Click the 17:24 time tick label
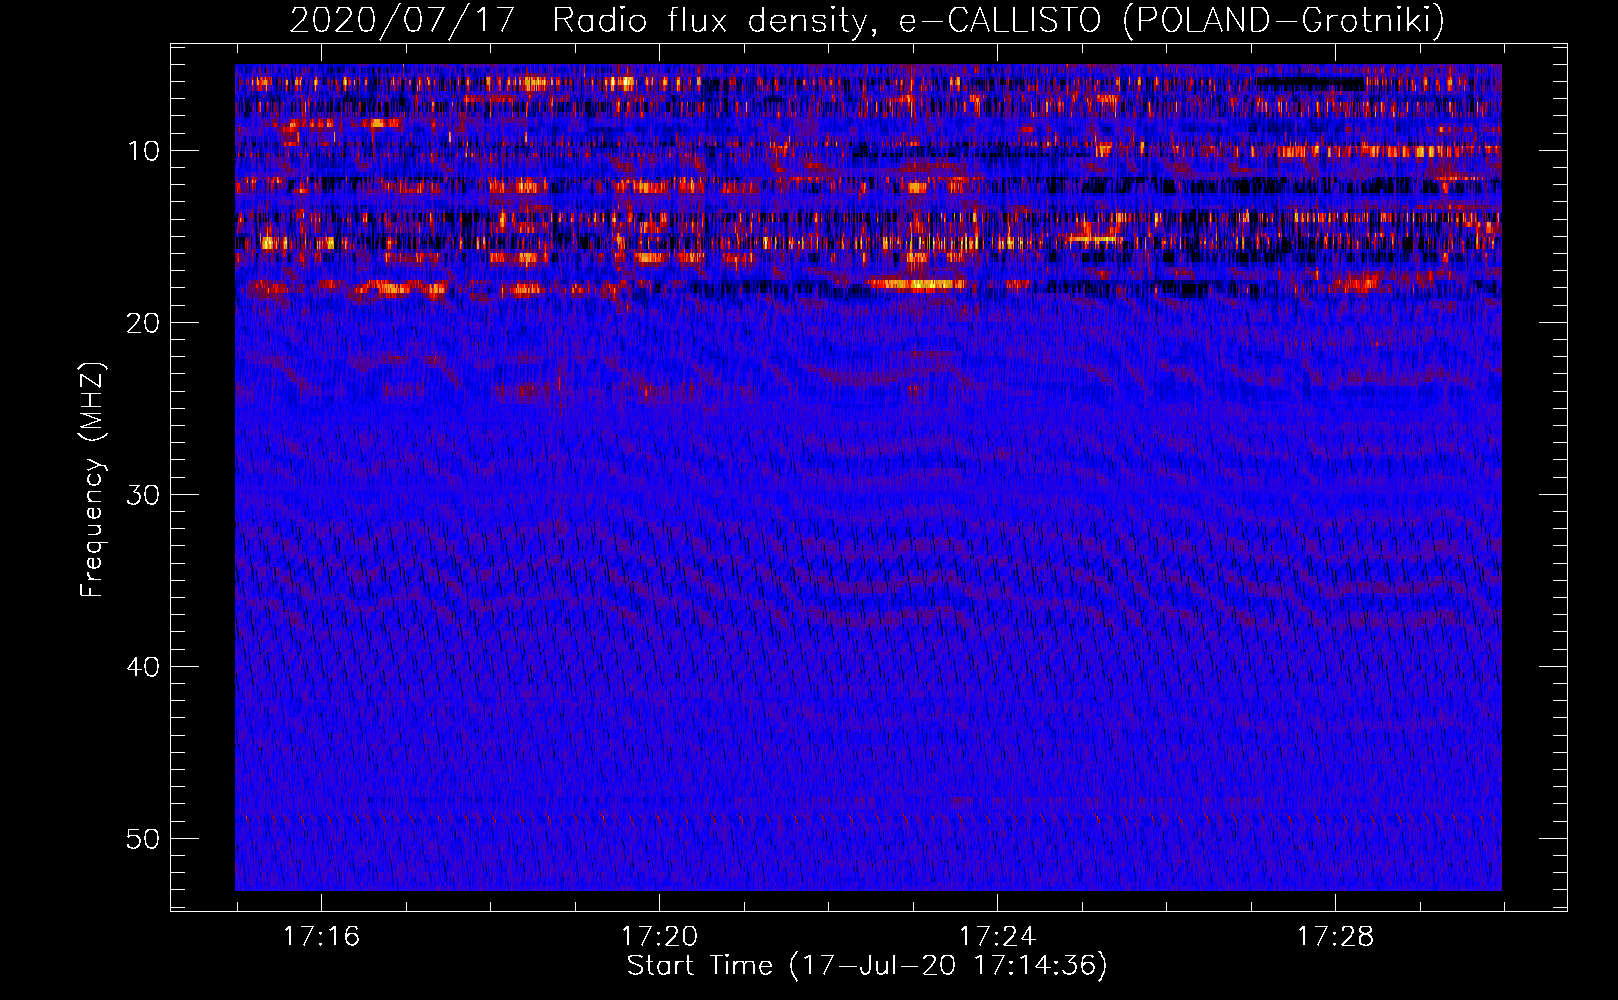1618x1000 pixels. 997,937
